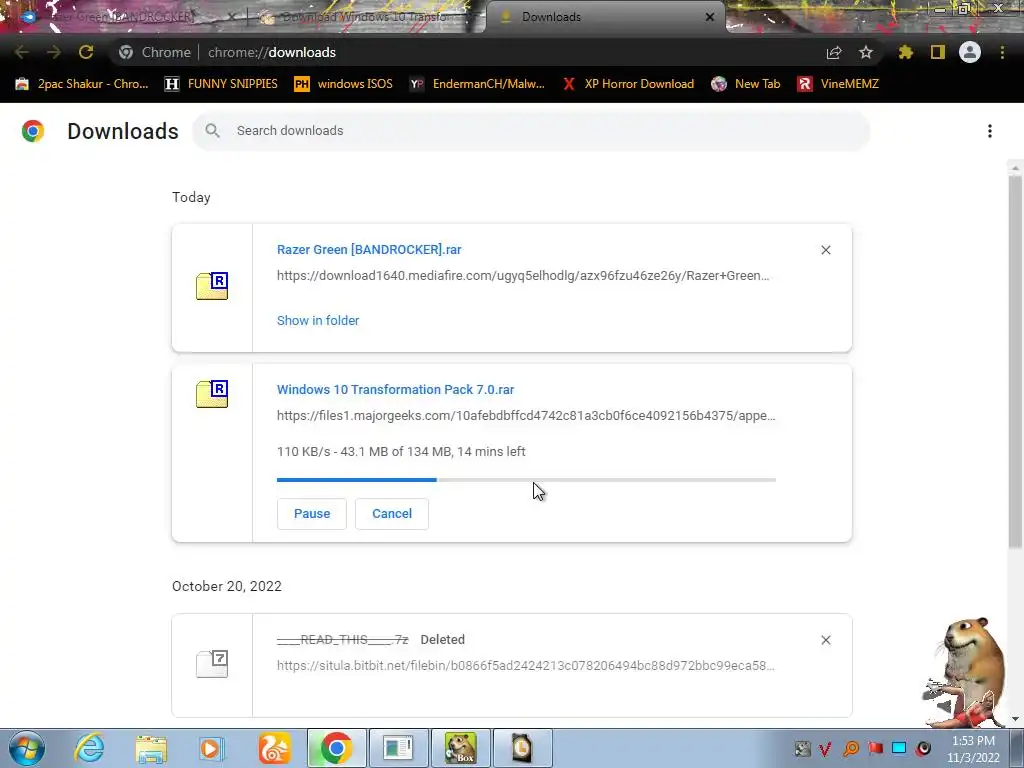This screenshot has height=768, width=1024.
Task: Click the red flag Action Center tray icon
Action: pos(875,748)
